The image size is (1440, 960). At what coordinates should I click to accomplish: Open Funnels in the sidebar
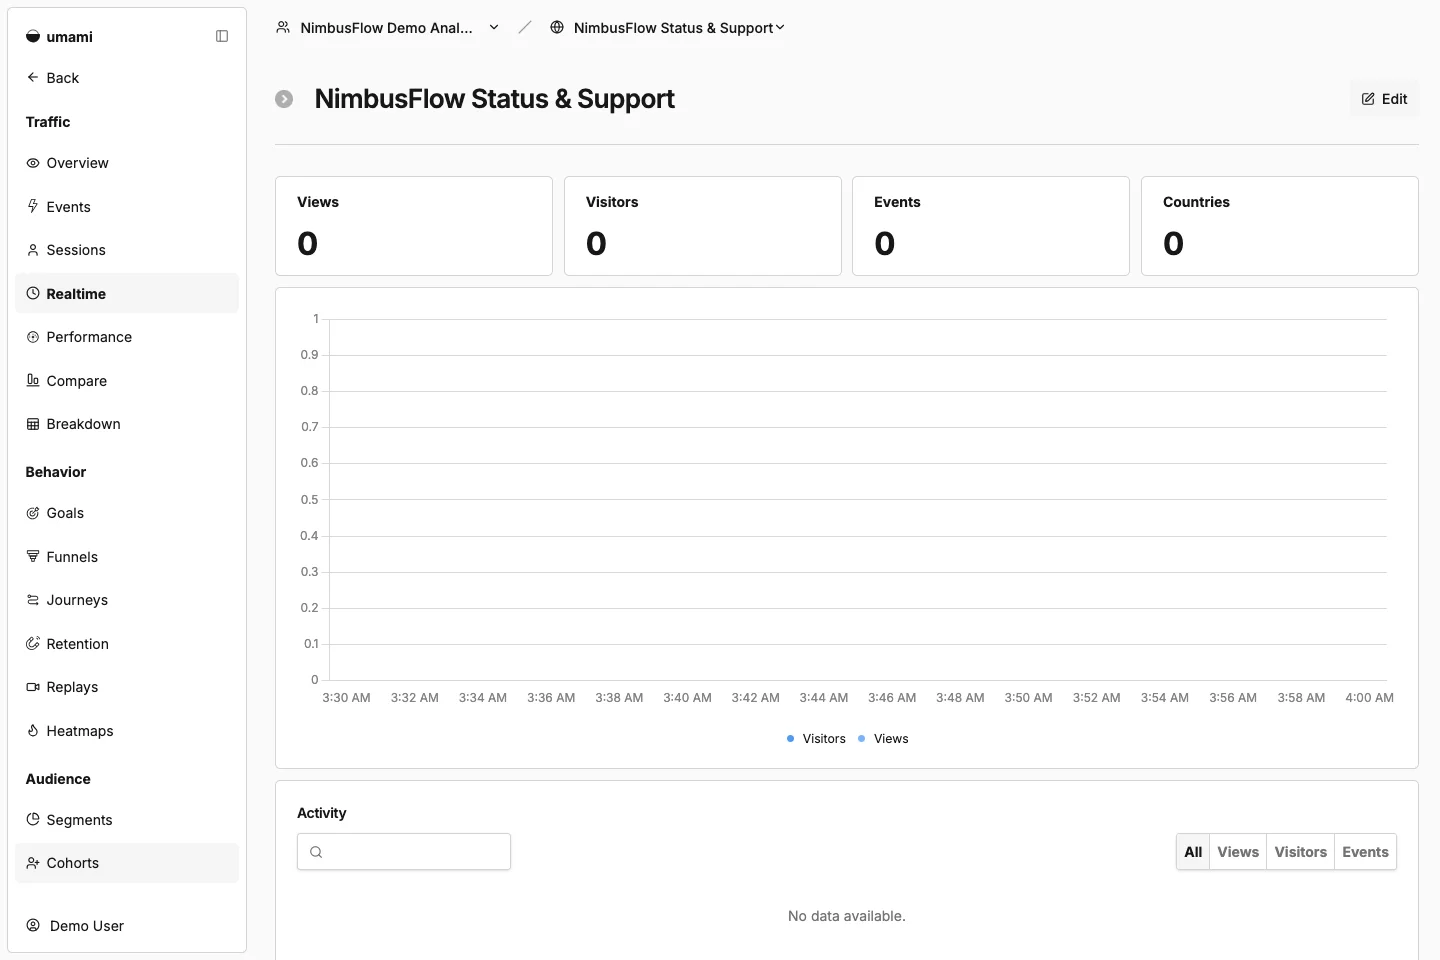coord(127,556)
